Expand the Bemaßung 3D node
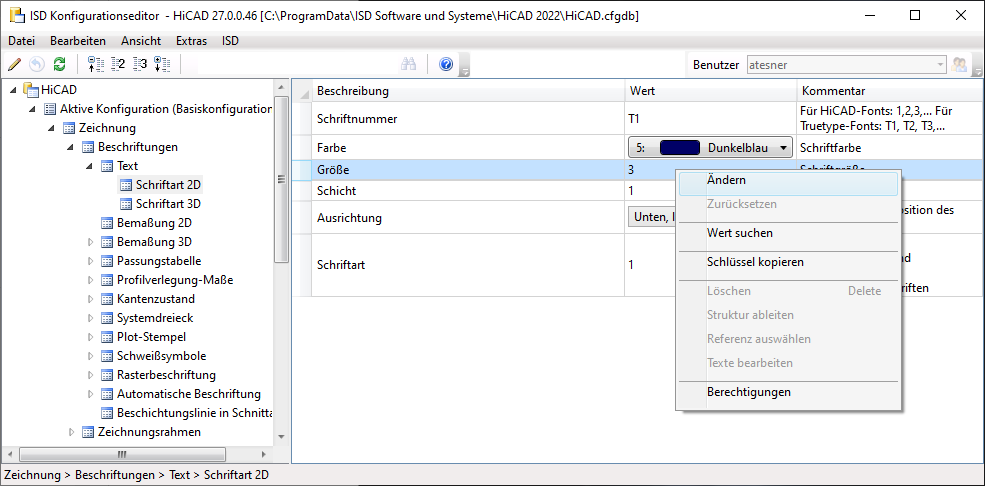Screen dimensions: 985x486 90,242
